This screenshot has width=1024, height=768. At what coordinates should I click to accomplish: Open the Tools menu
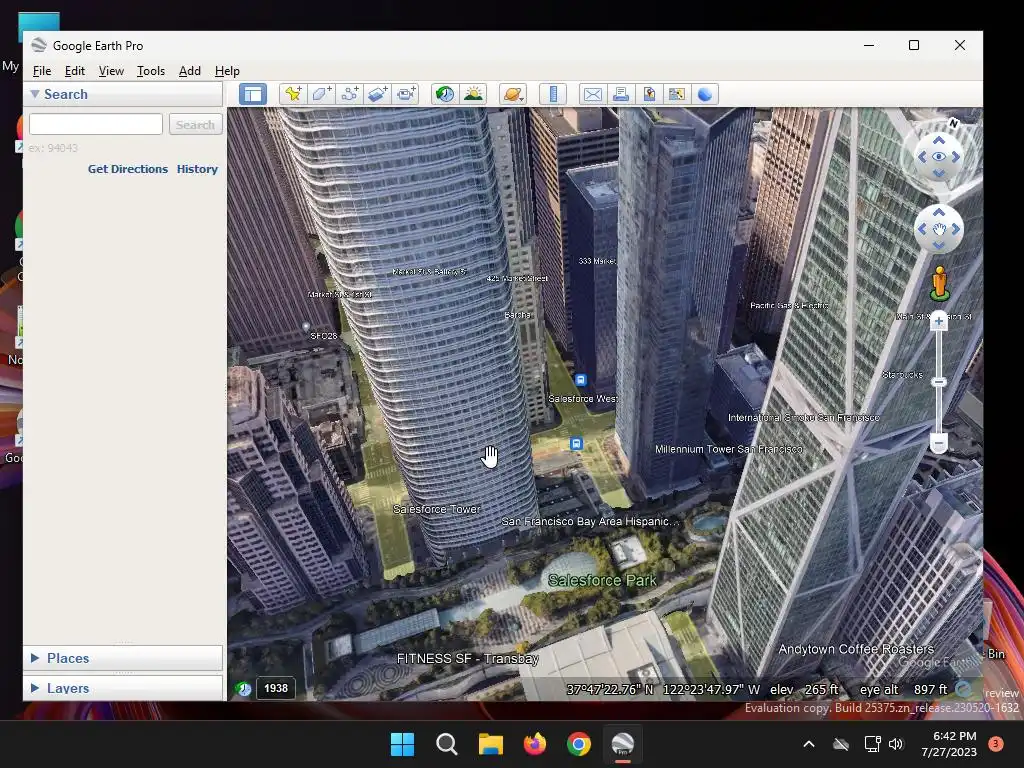150,71
